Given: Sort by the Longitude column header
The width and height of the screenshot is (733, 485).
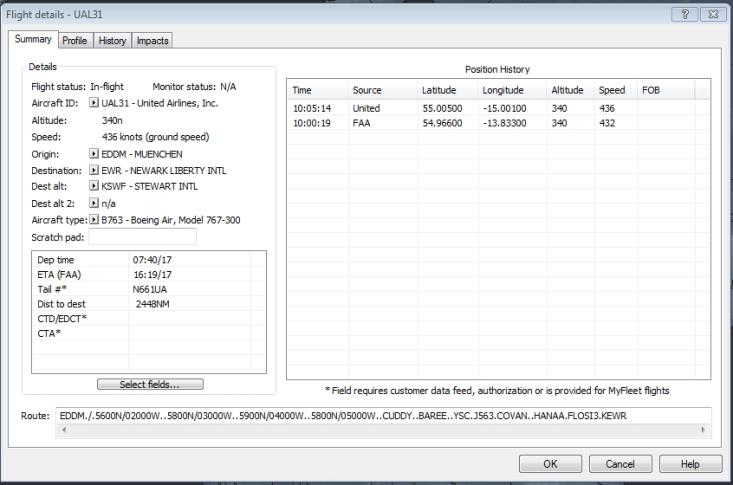Looking at the screenshot, I should click(x=512, y=90).
